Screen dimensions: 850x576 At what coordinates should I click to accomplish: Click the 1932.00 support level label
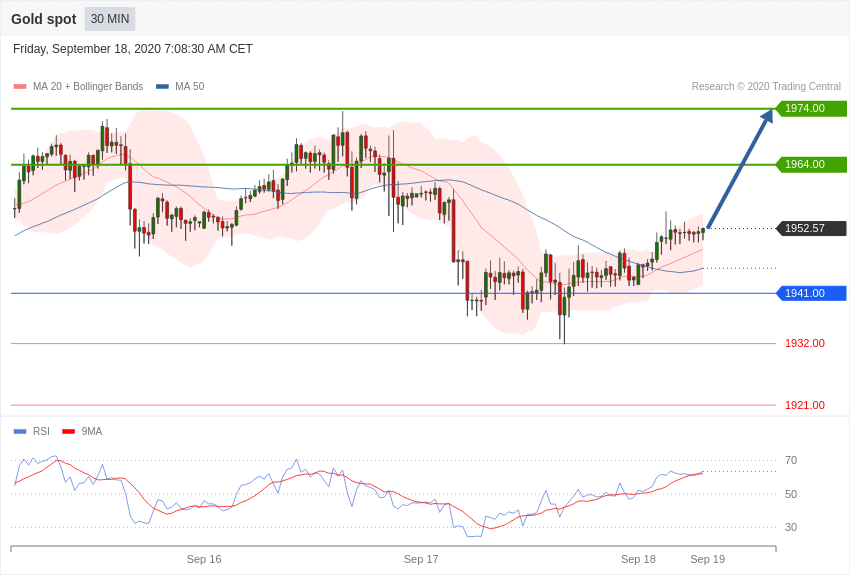805,343
